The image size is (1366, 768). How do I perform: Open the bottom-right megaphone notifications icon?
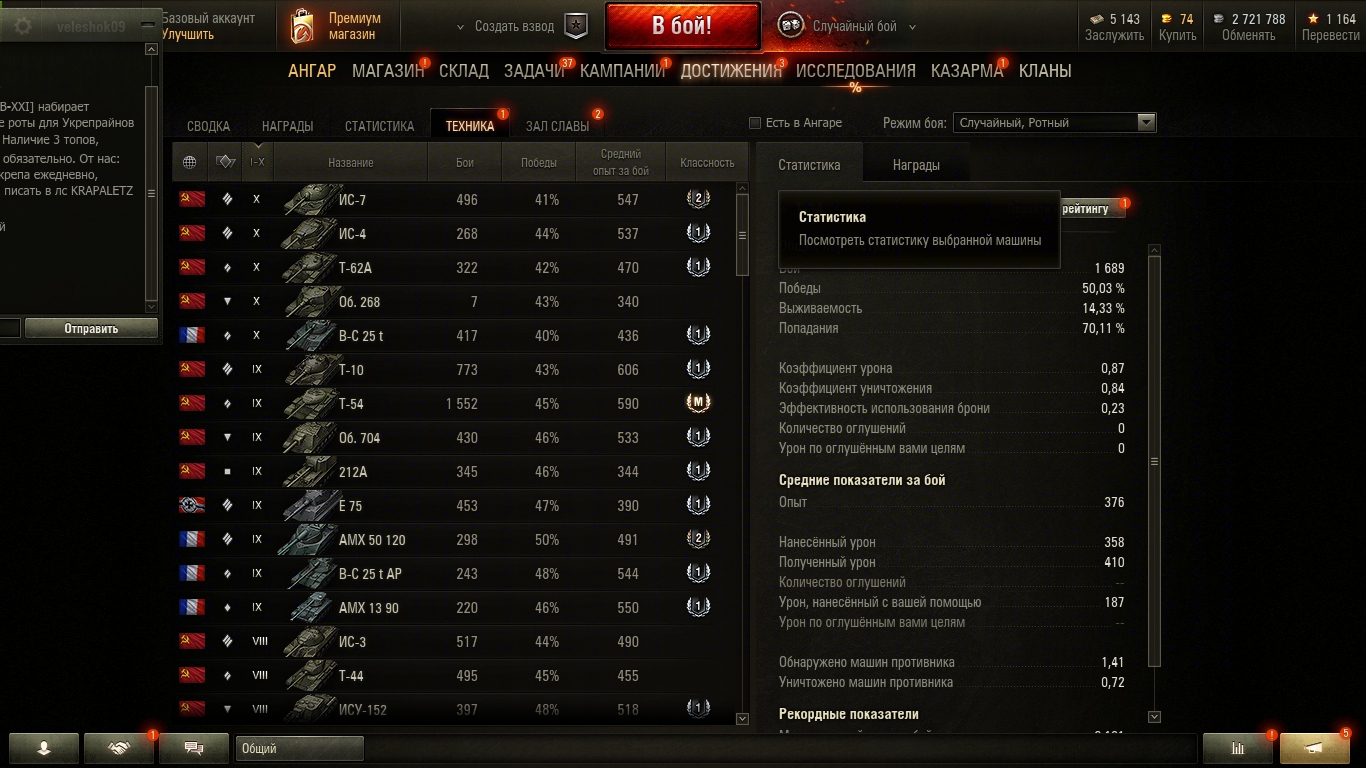[1315, 748]
